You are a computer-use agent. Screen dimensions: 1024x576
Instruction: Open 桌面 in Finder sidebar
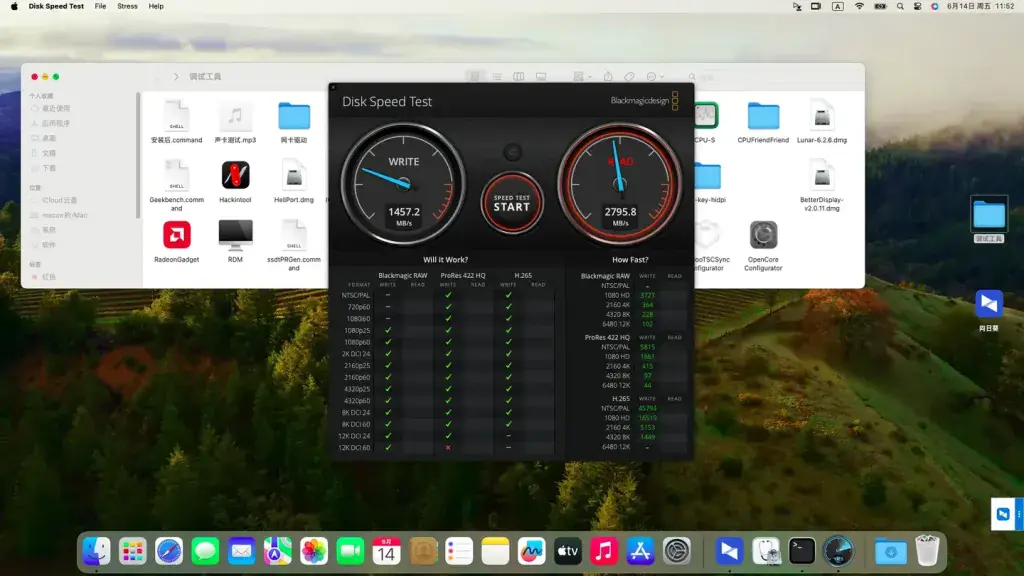49,138
